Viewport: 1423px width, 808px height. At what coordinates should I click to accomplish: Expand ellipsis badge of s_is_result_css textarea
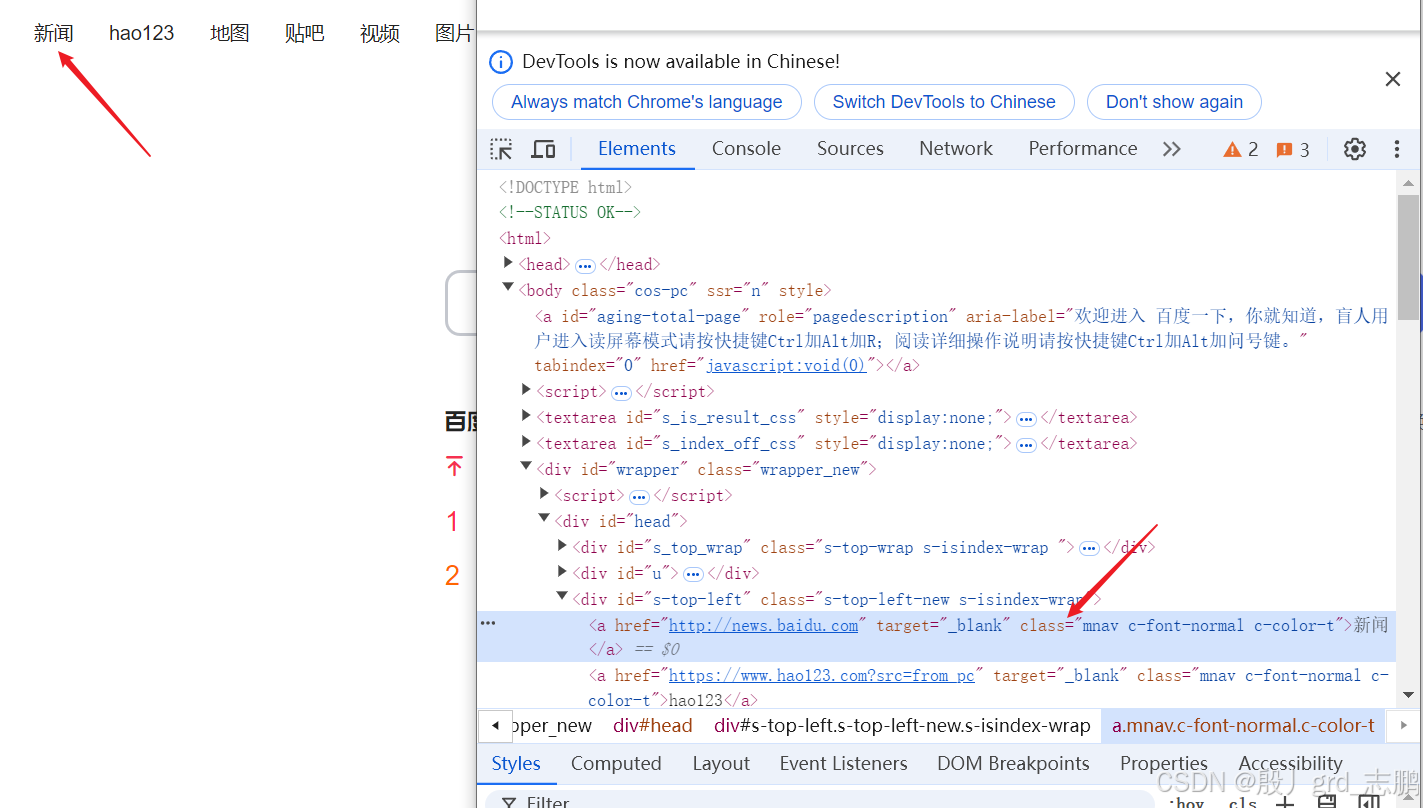[1026, 418]
